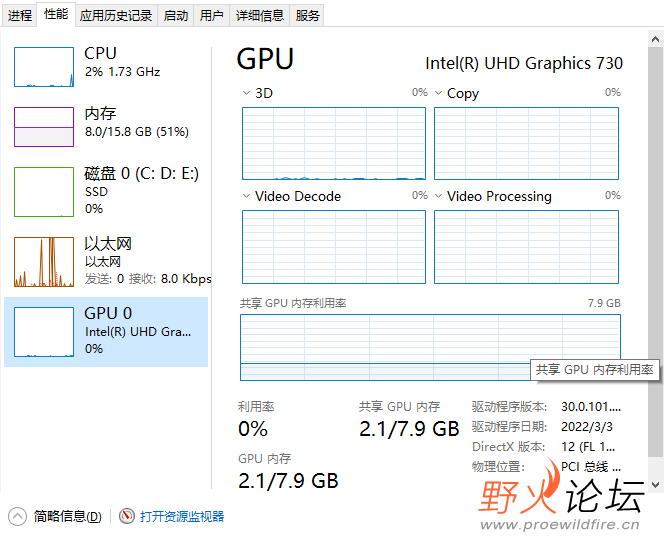This screenshot has height=541, width=664.
Task: Open the 服务 tab
Action: coord(307,16)
